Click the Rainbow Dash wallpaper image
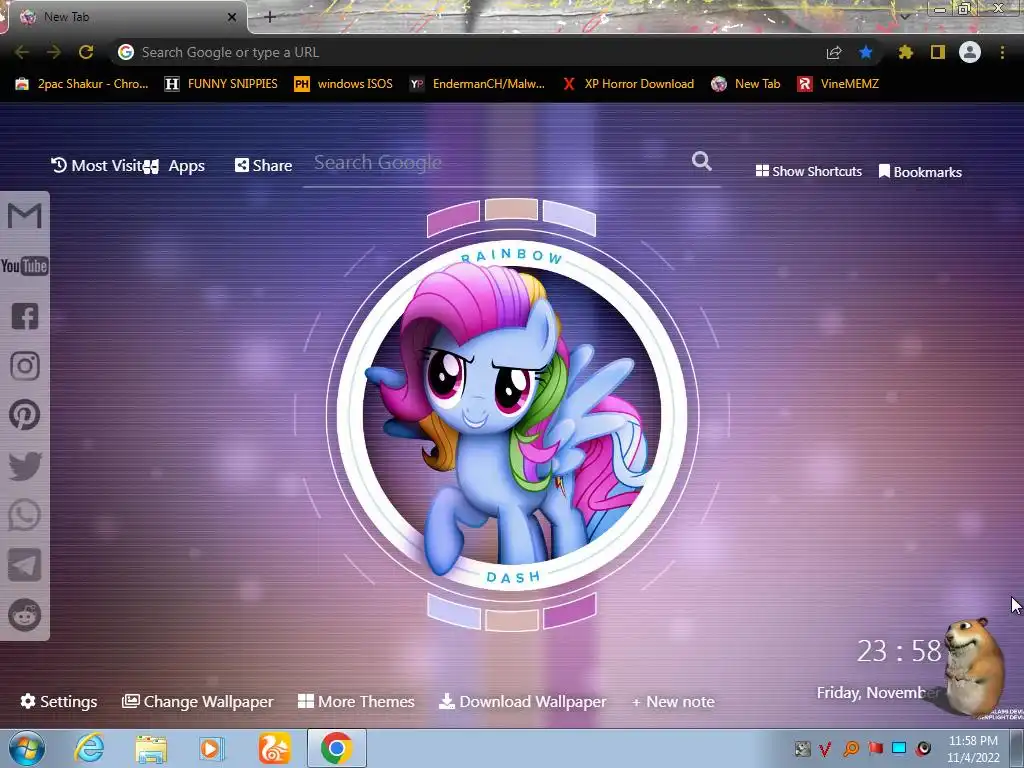 [x=511, y=415]
